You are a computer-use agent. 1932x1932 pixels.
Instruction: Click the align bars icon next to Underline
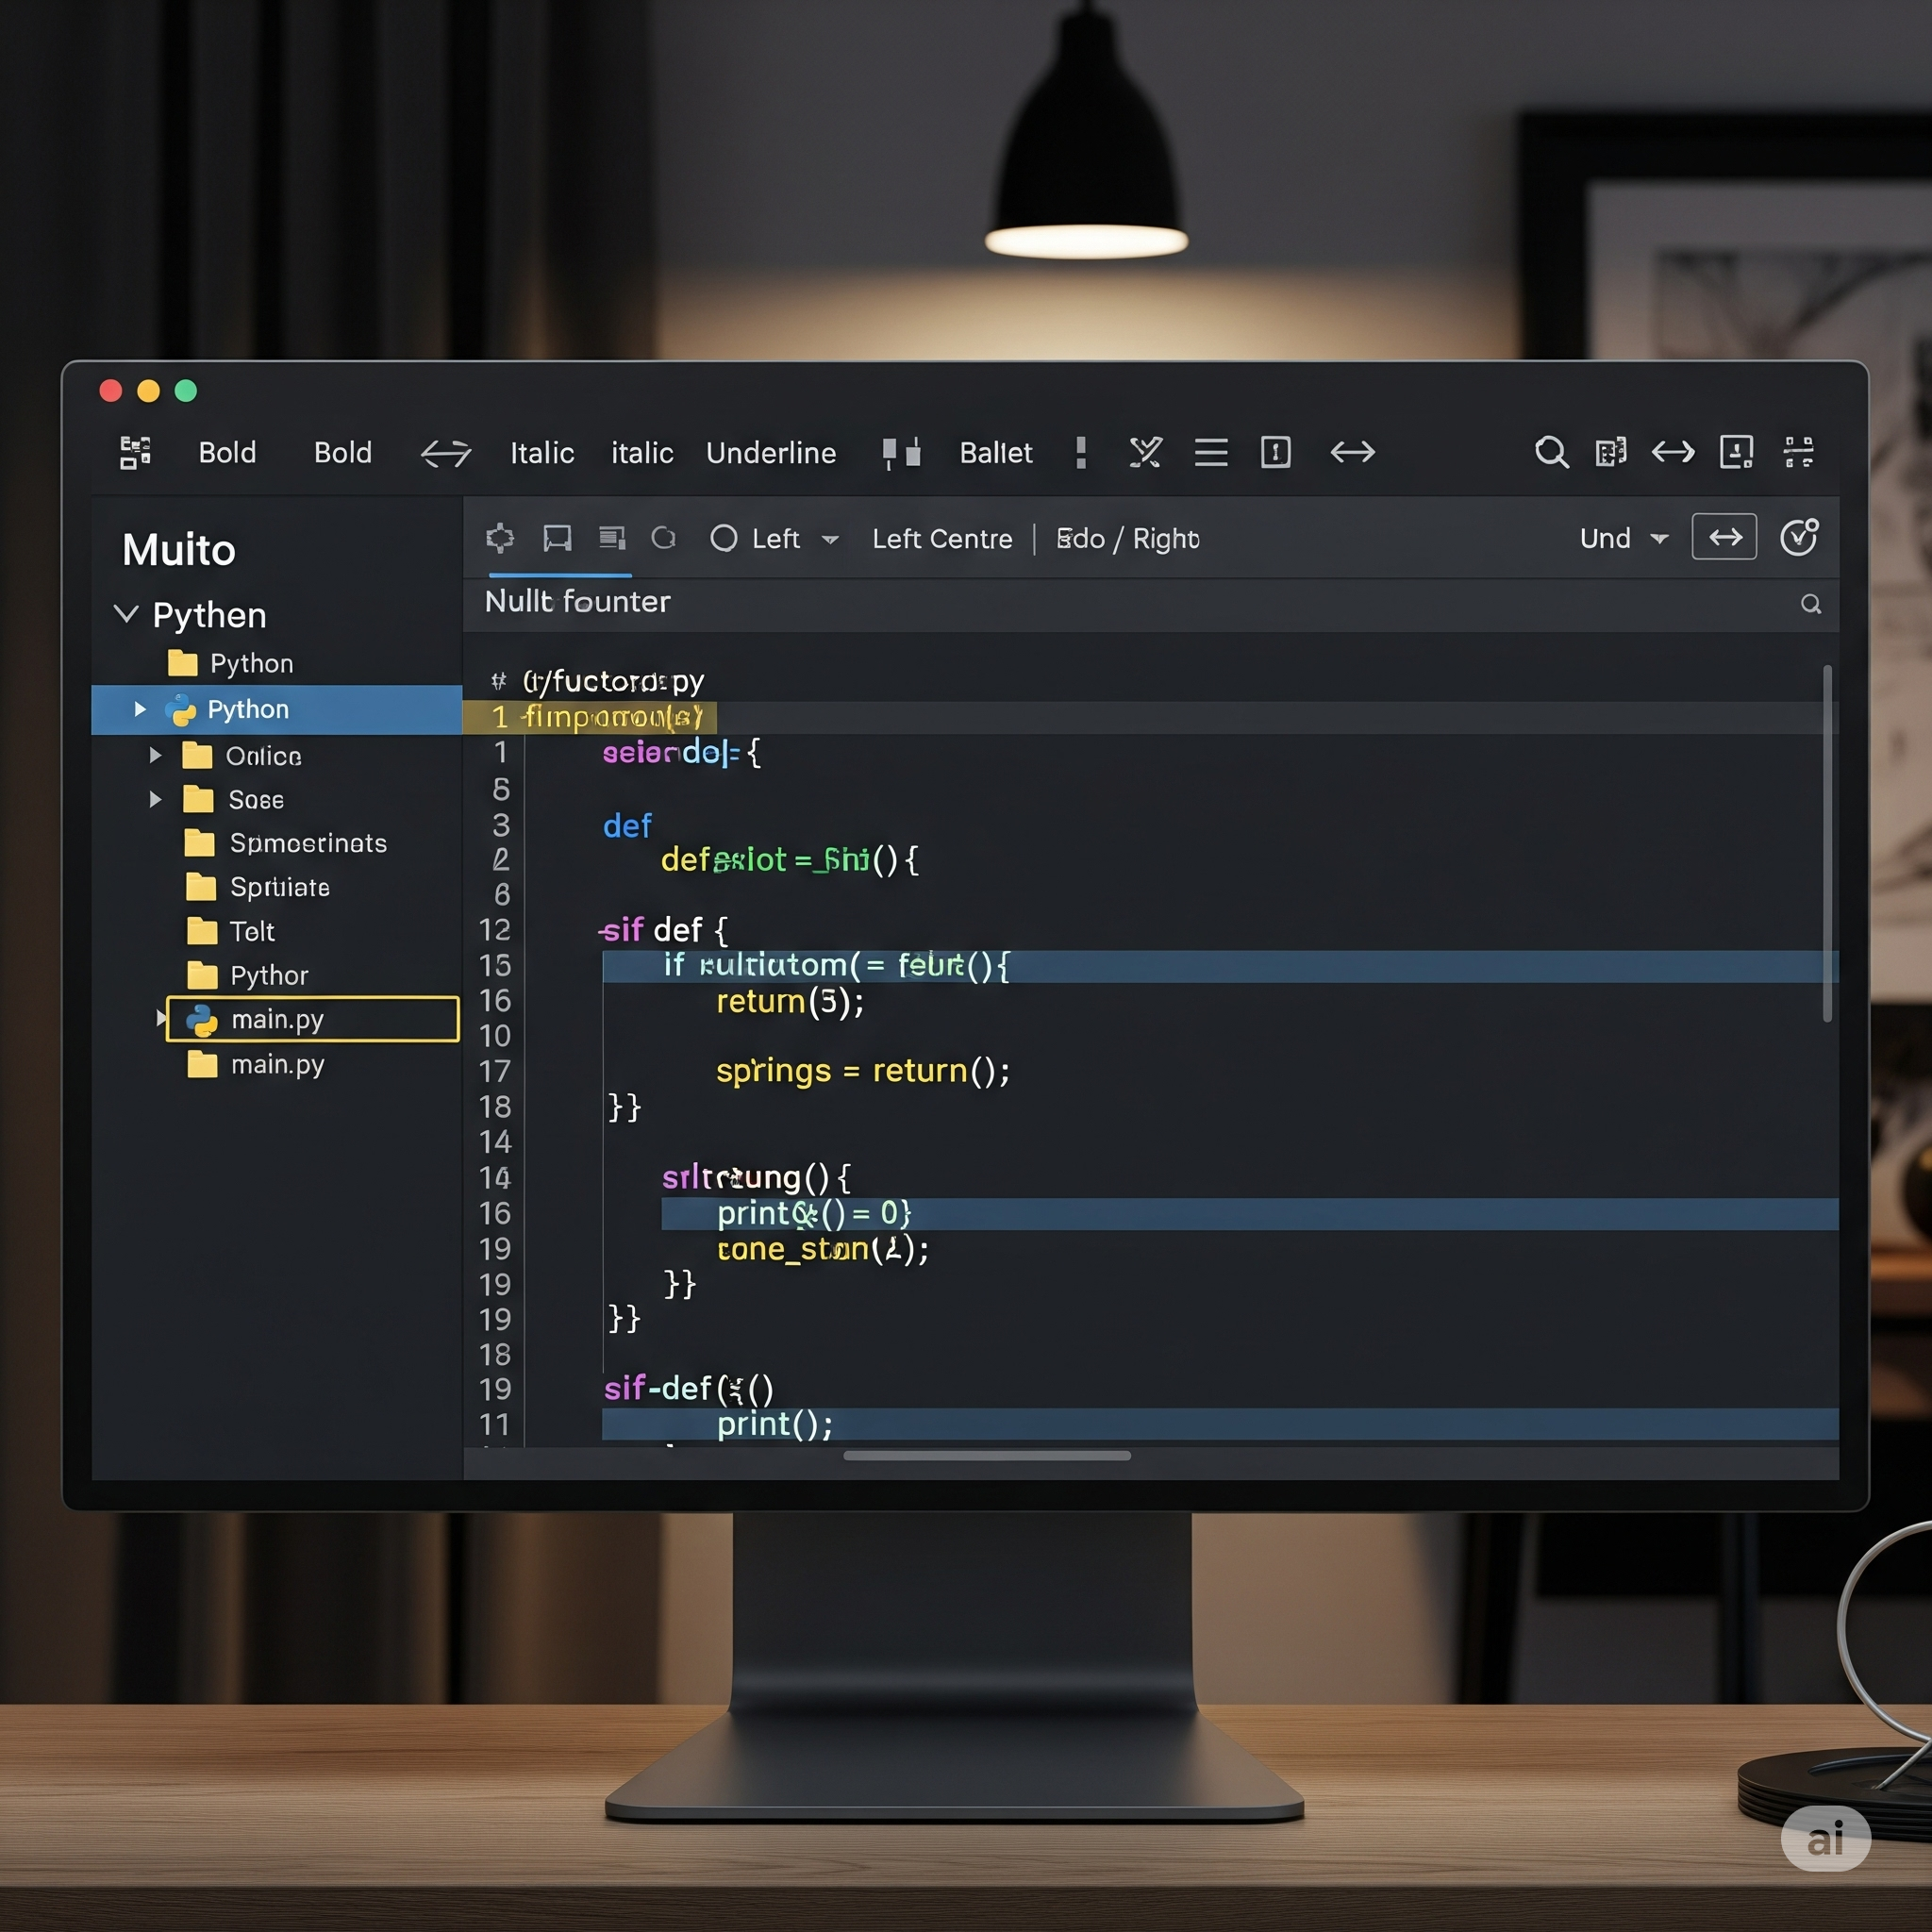tap(902, 453)
